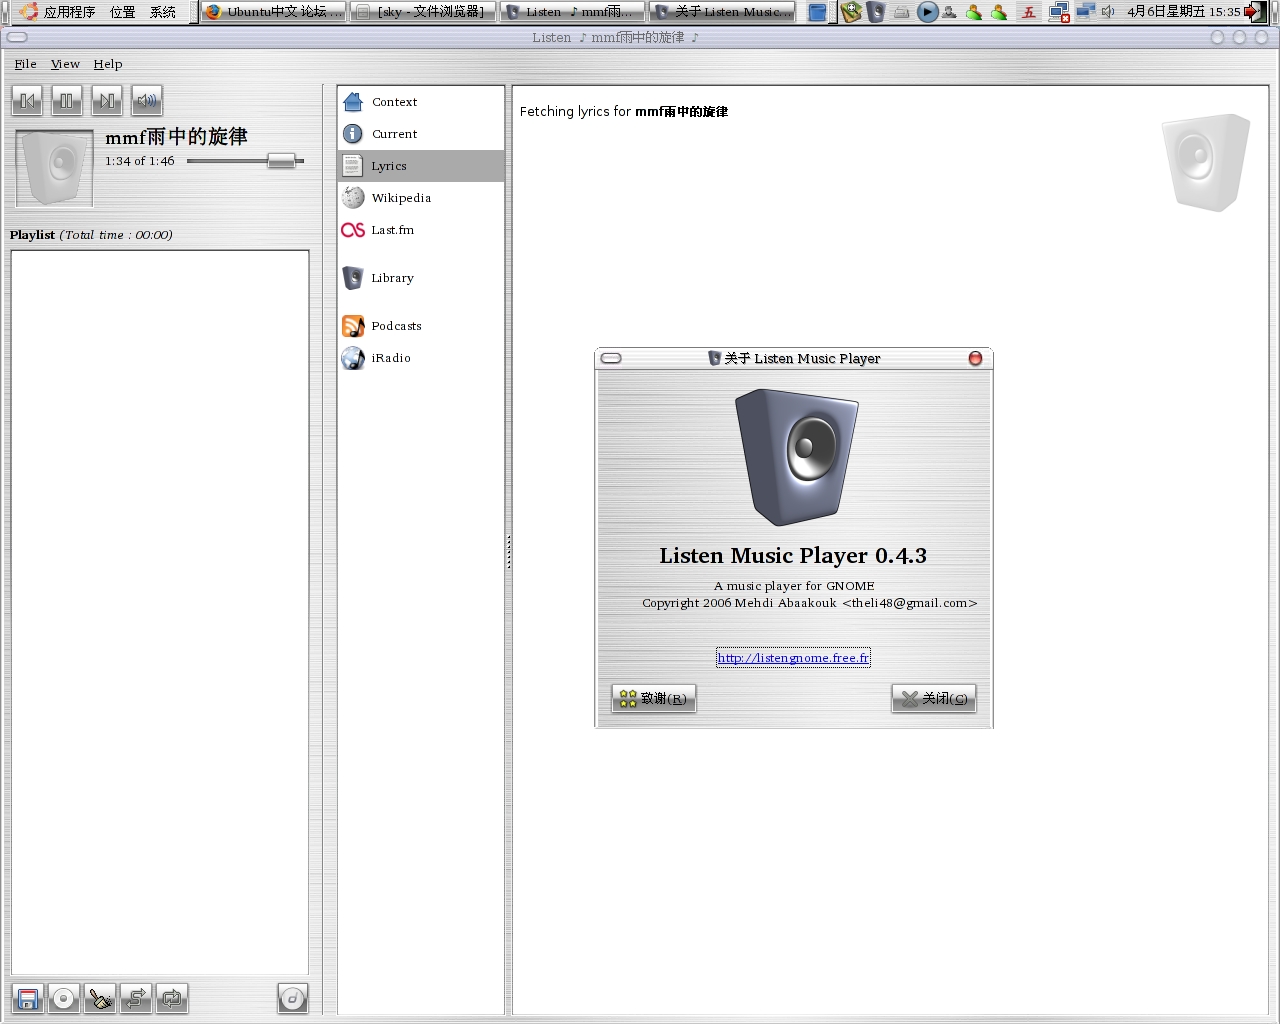Click the logout exit door icon
Image resolution: width=1280 pixels, height=1024 pixels.
pyautogui.click(x=1255, y=12)
